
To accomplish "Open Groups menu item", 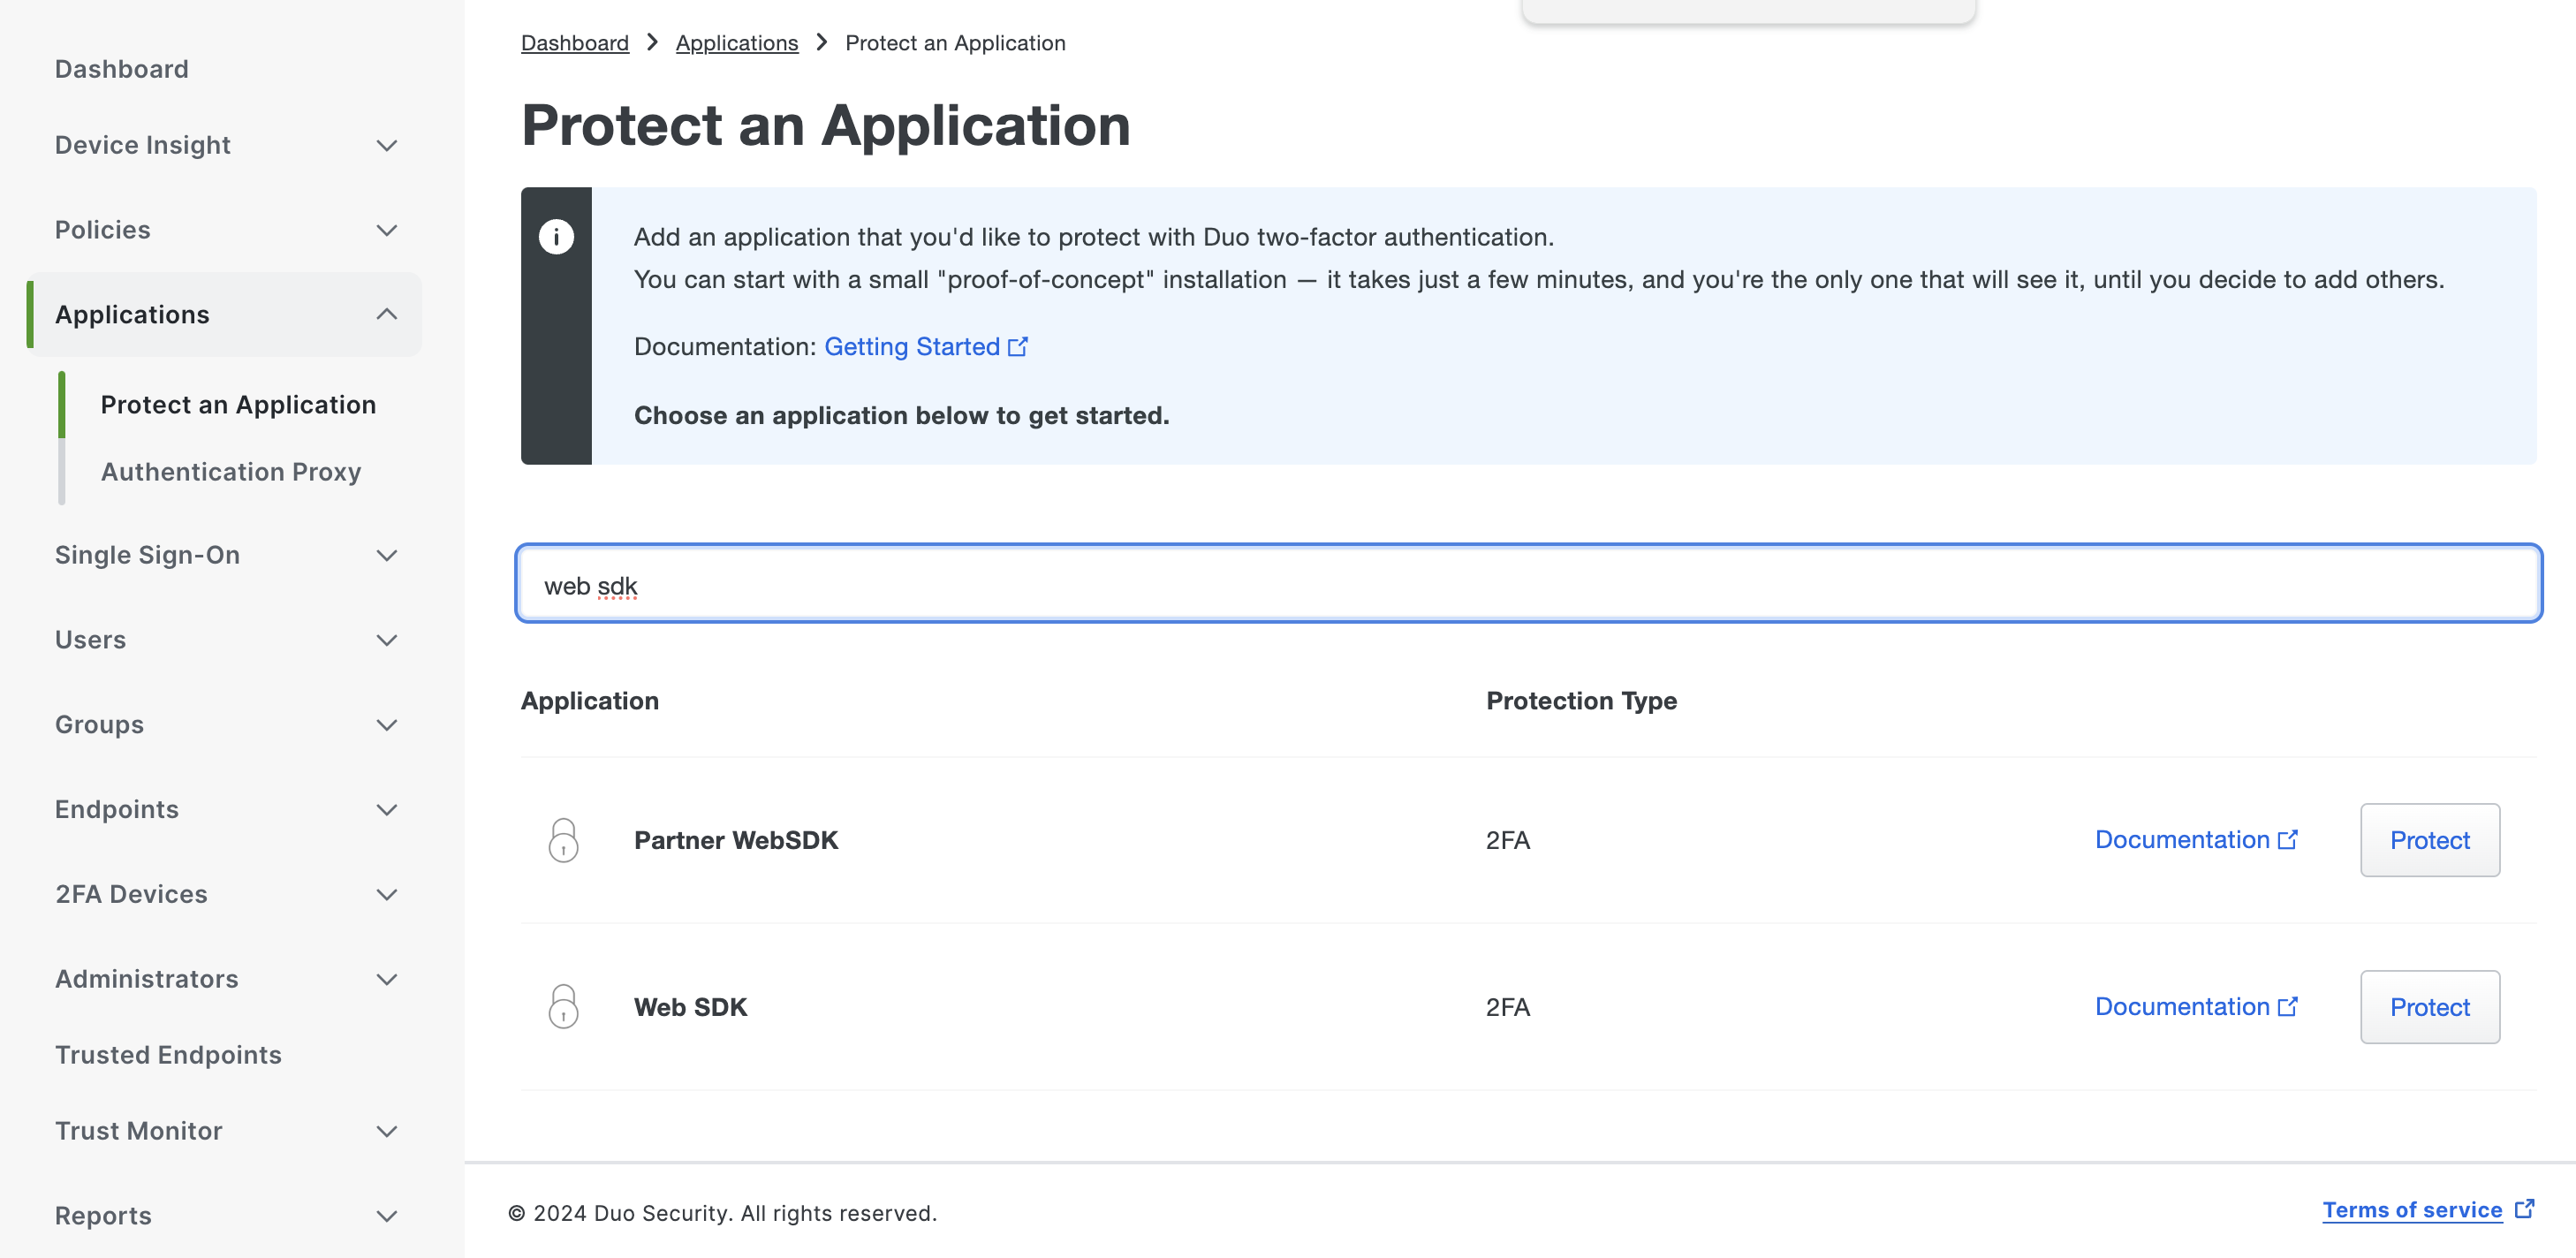I will click(x=100, y=725).
